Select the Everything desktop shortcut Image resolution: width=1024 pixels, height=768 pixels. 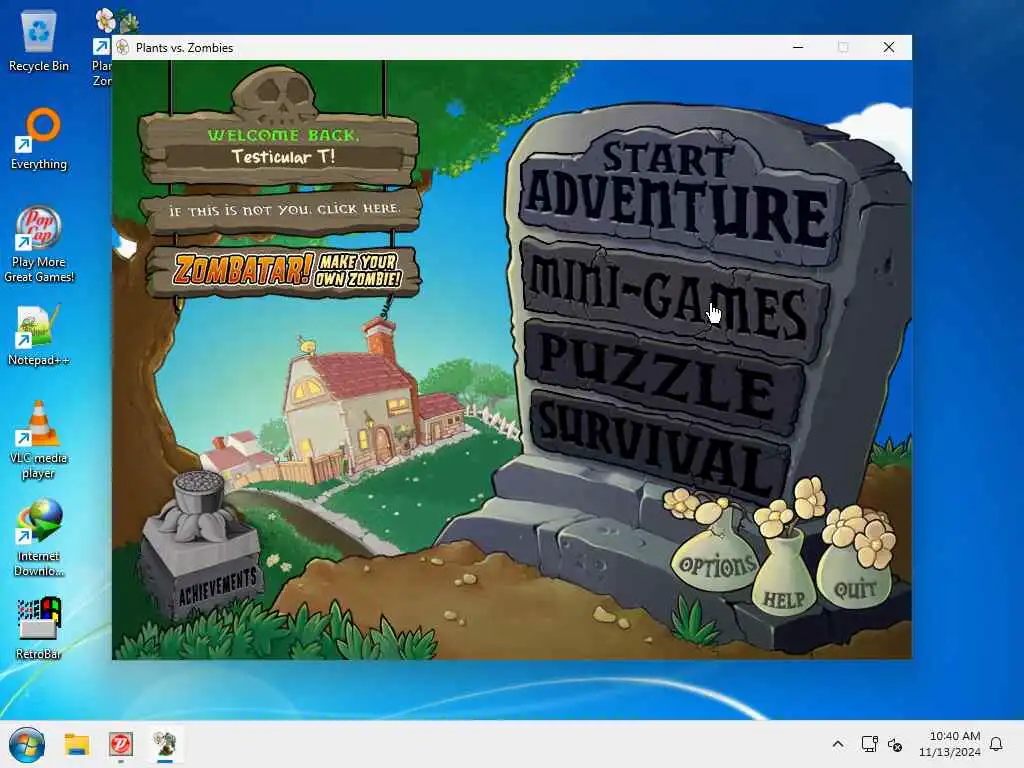[39, 139]
